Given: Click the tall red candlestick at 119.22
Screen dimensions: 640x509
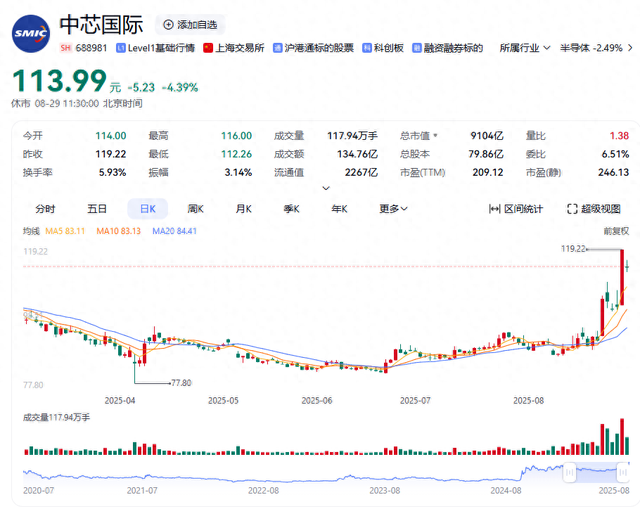Looking at the screenshot, I should click(622, 277).
